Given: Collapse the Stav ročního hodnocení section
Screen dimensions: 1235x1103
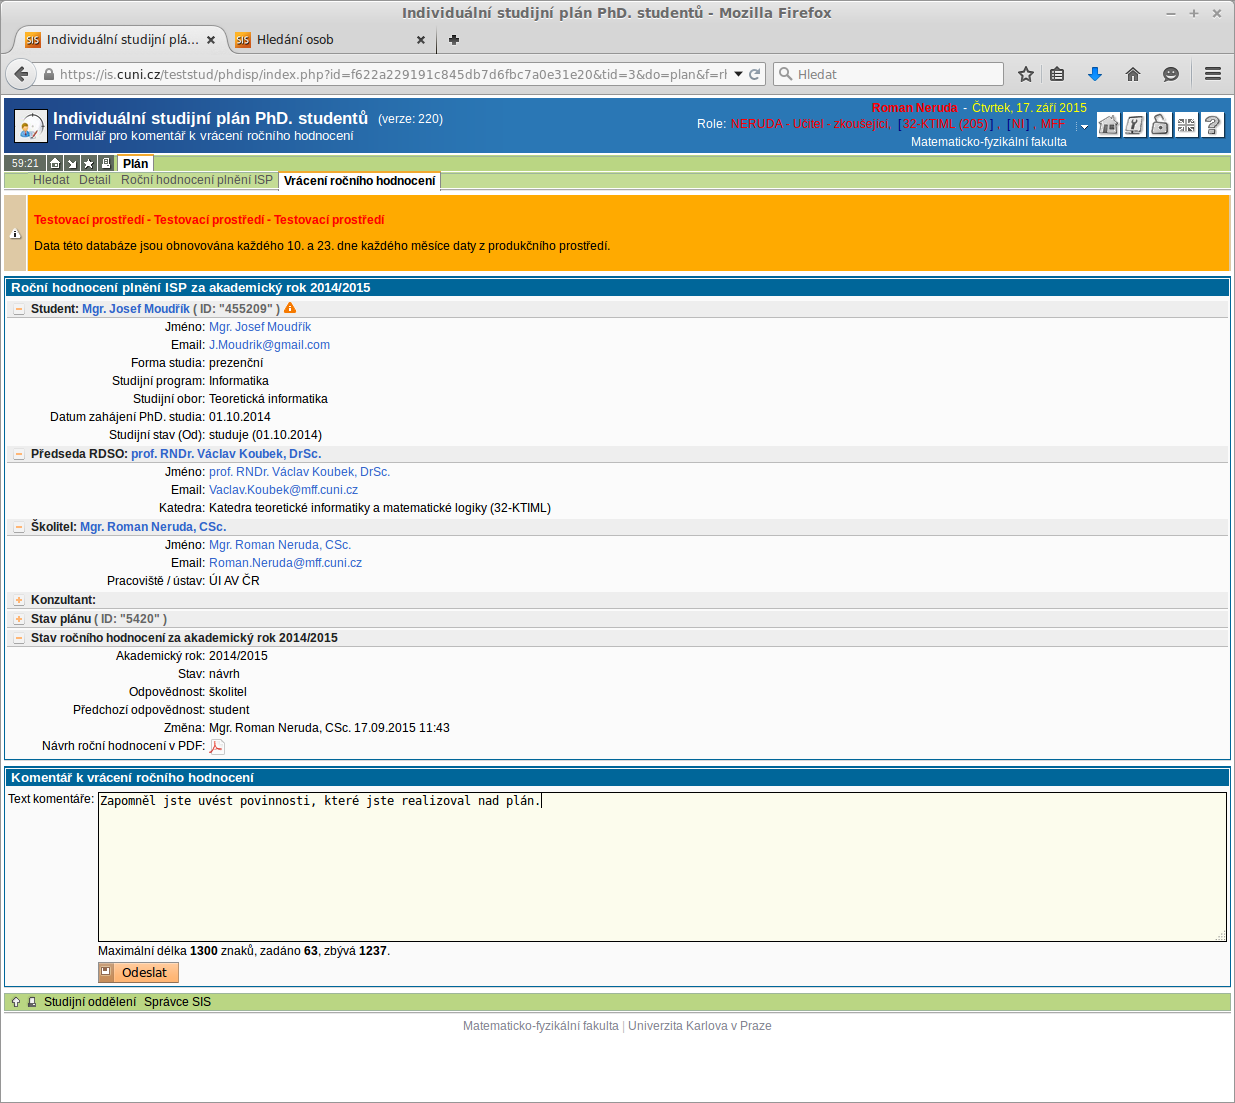Looking at the screenshot, I should point(19,638).
